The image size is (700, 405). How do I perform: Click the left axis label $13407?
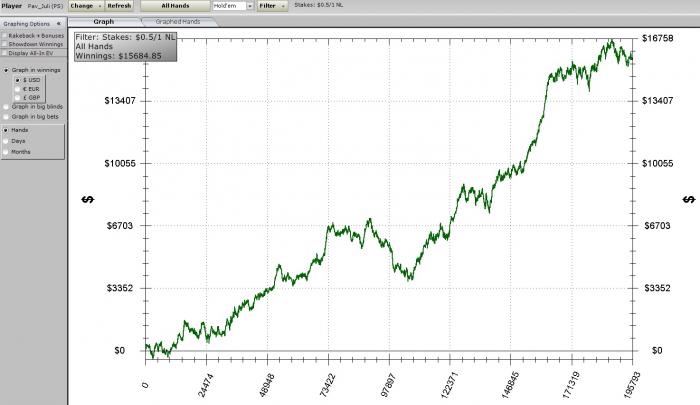pos(120,100)
